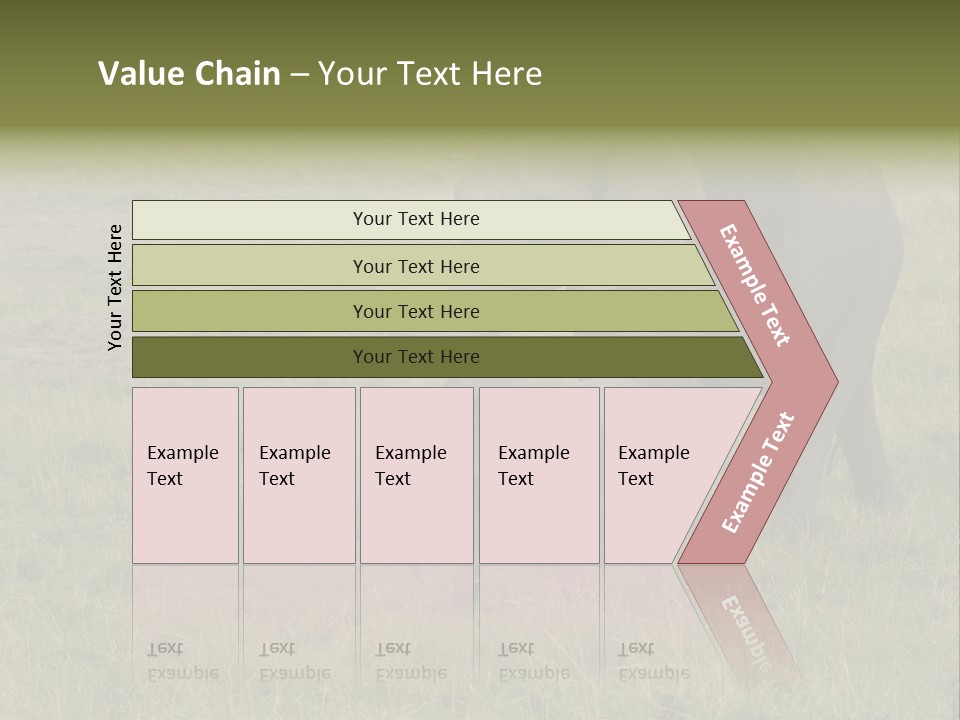
Task: Select the middle pink "Example Text" box
Action: tap(416, 475)
